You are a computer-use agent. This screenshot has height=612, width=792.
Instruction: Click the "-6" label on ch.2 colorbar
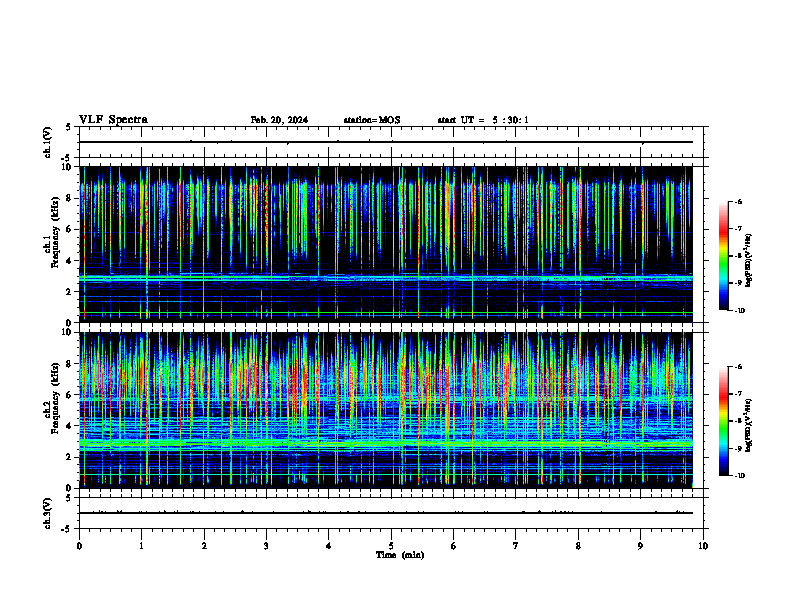pos(738,367)
